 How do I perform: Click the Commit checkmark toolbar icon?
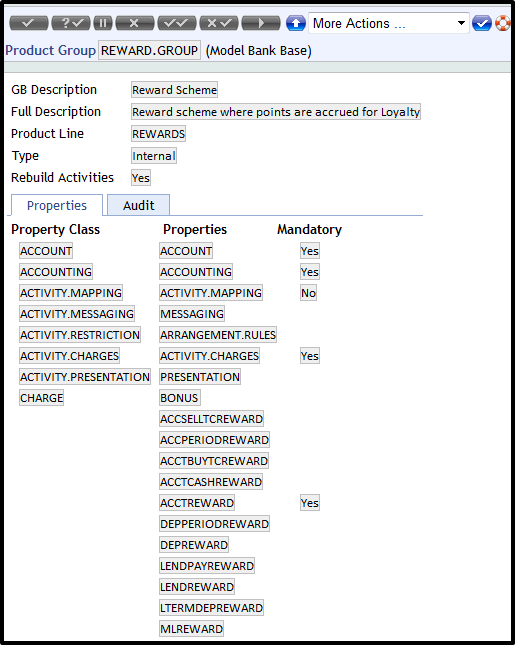28,23
